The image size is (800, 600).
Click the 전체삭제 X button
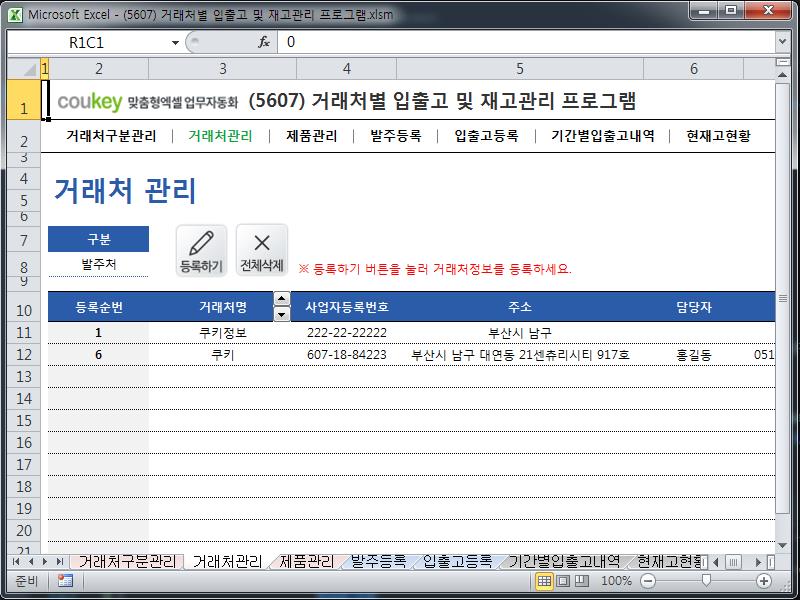coord(262,251)
